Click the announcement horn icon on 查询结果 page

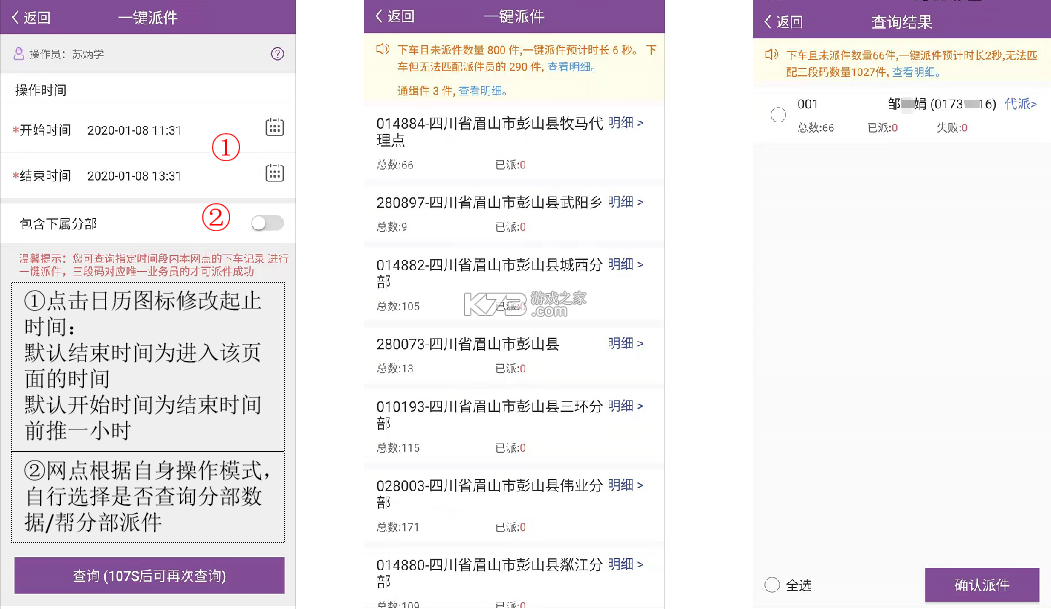(773, 53)
